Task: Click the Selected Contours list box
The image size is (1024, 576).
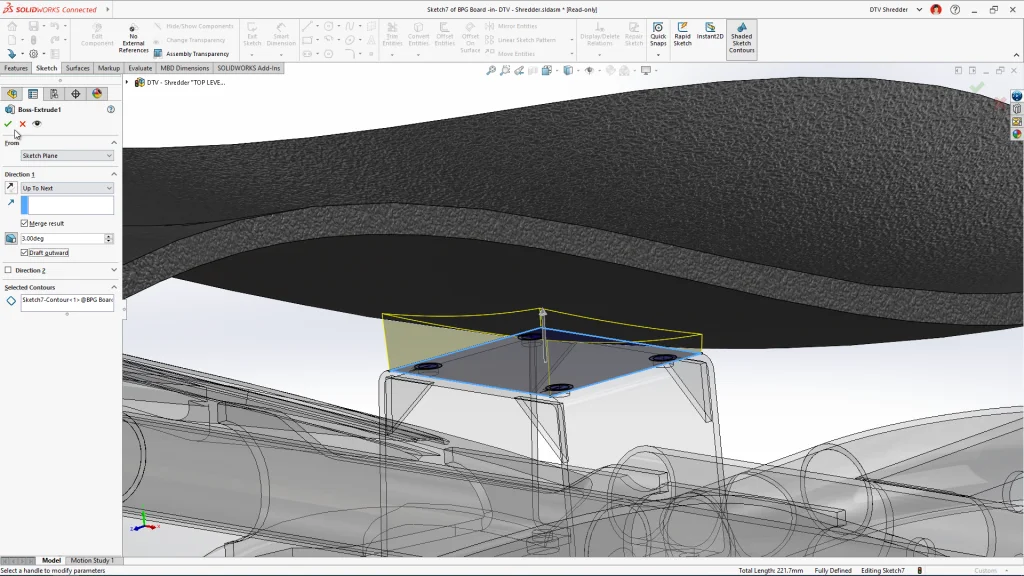Action: coord(67,301)
